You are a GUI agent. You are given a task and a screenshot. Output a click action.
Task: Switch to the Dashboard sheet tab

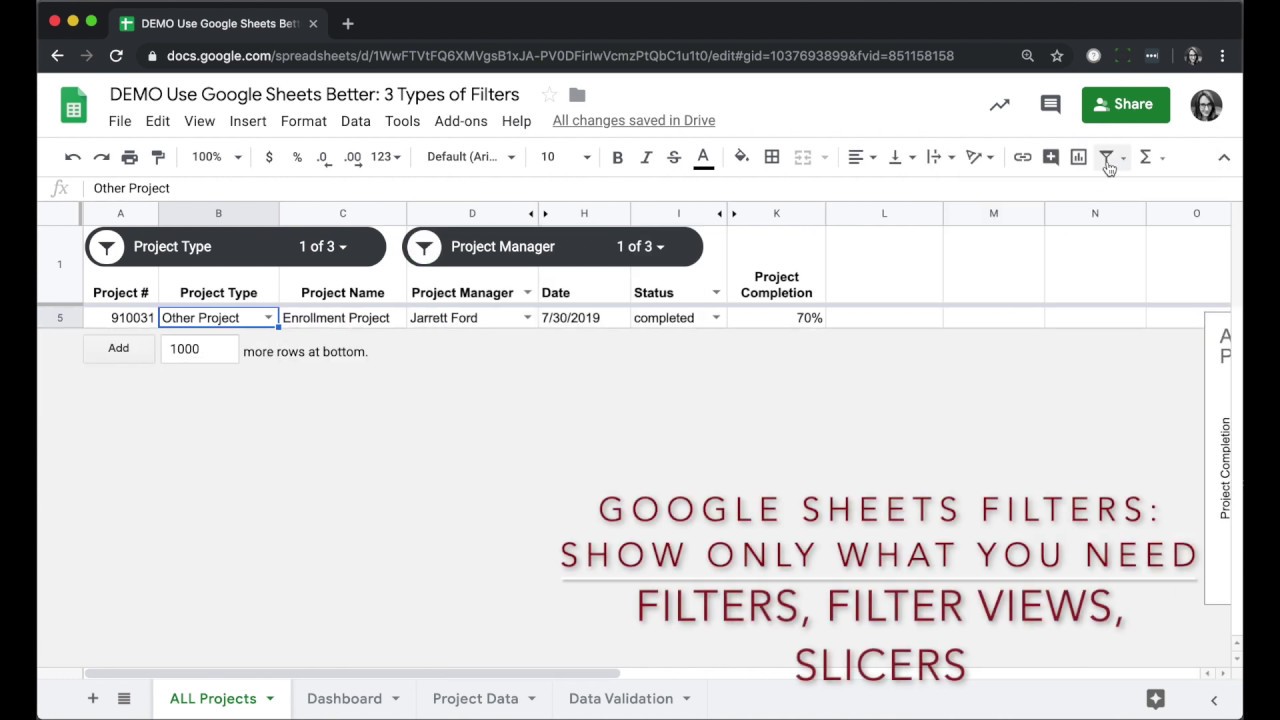344,699
